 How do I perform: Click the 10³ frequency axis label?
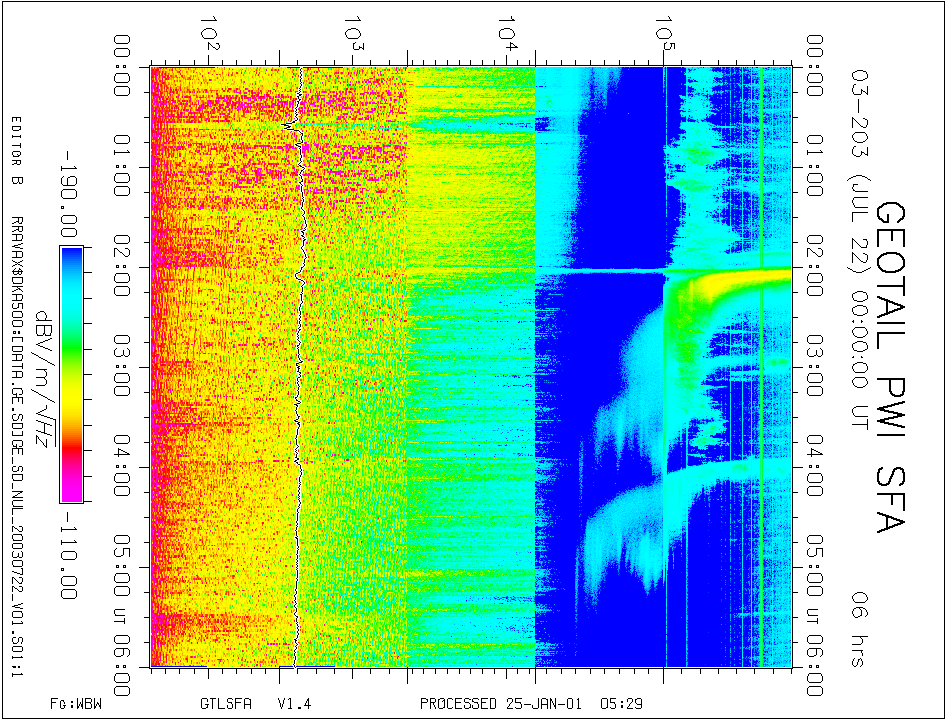pyautogui.click(x=354, y=34)
